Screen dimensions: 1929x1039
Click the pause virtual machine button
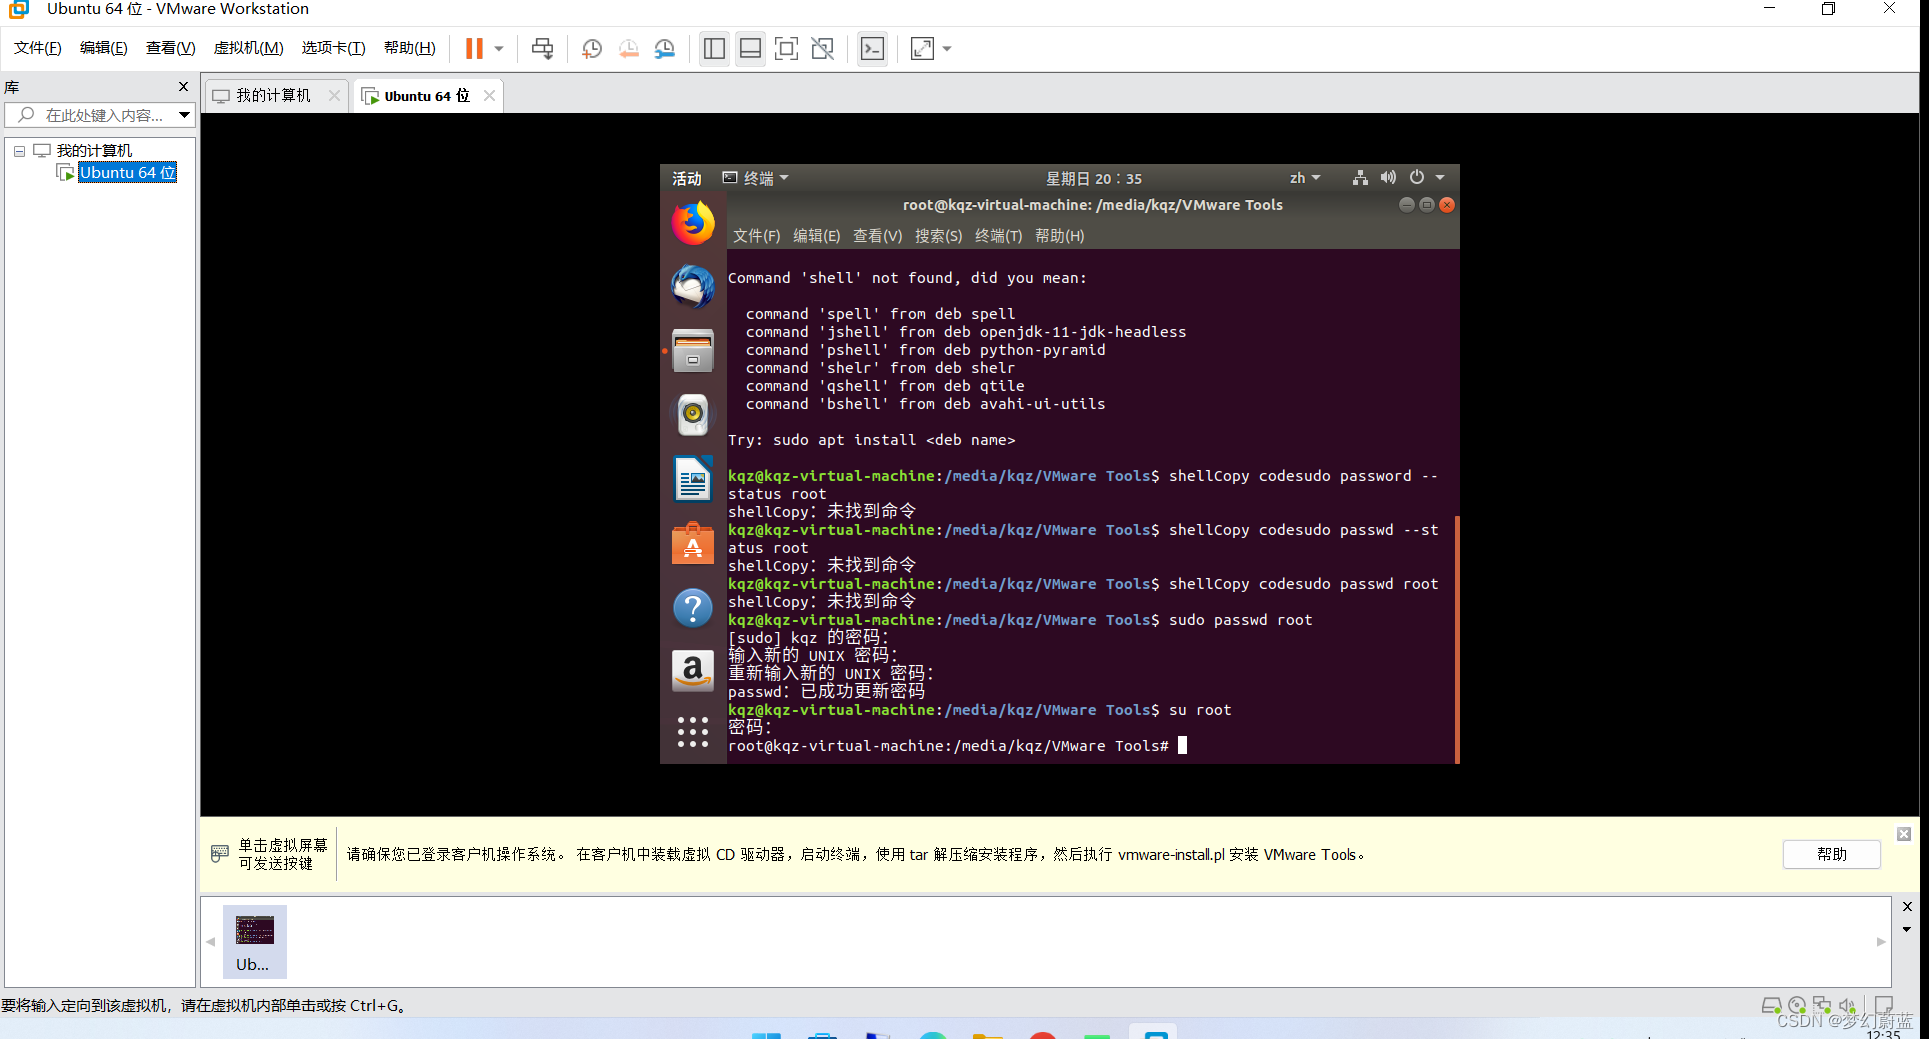[474, 48]
